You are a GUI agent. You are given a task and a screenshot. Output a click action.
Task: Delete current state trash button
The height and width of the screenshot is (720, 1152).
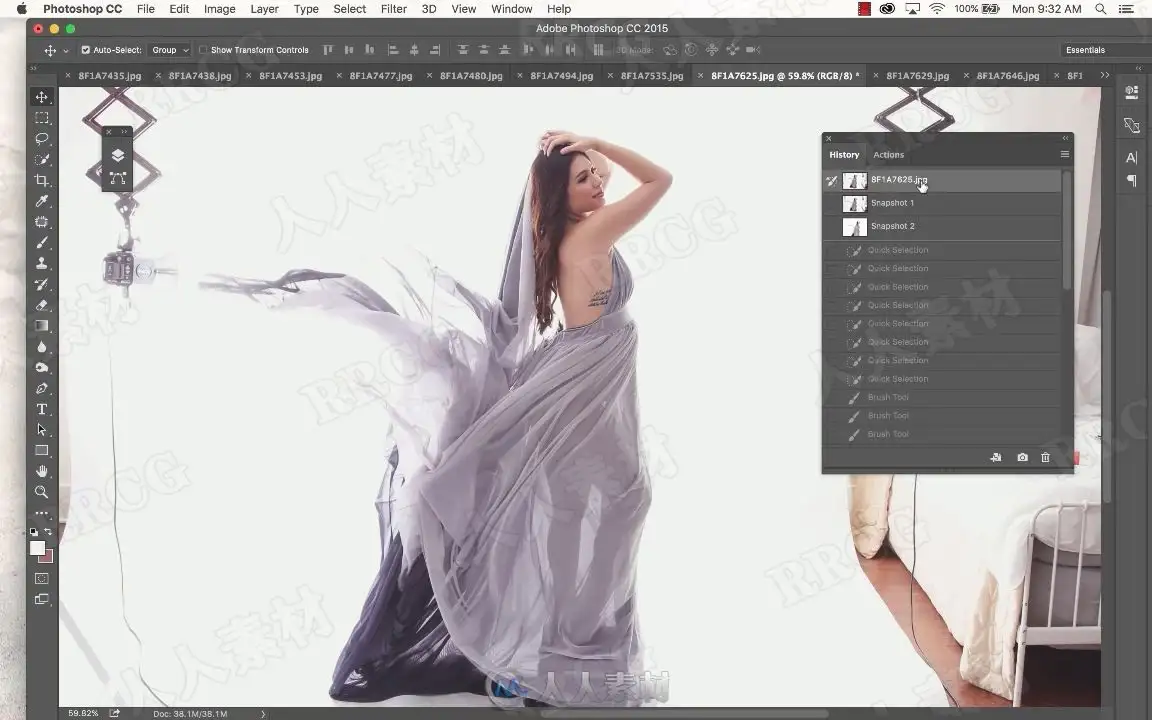[1045, 457]
